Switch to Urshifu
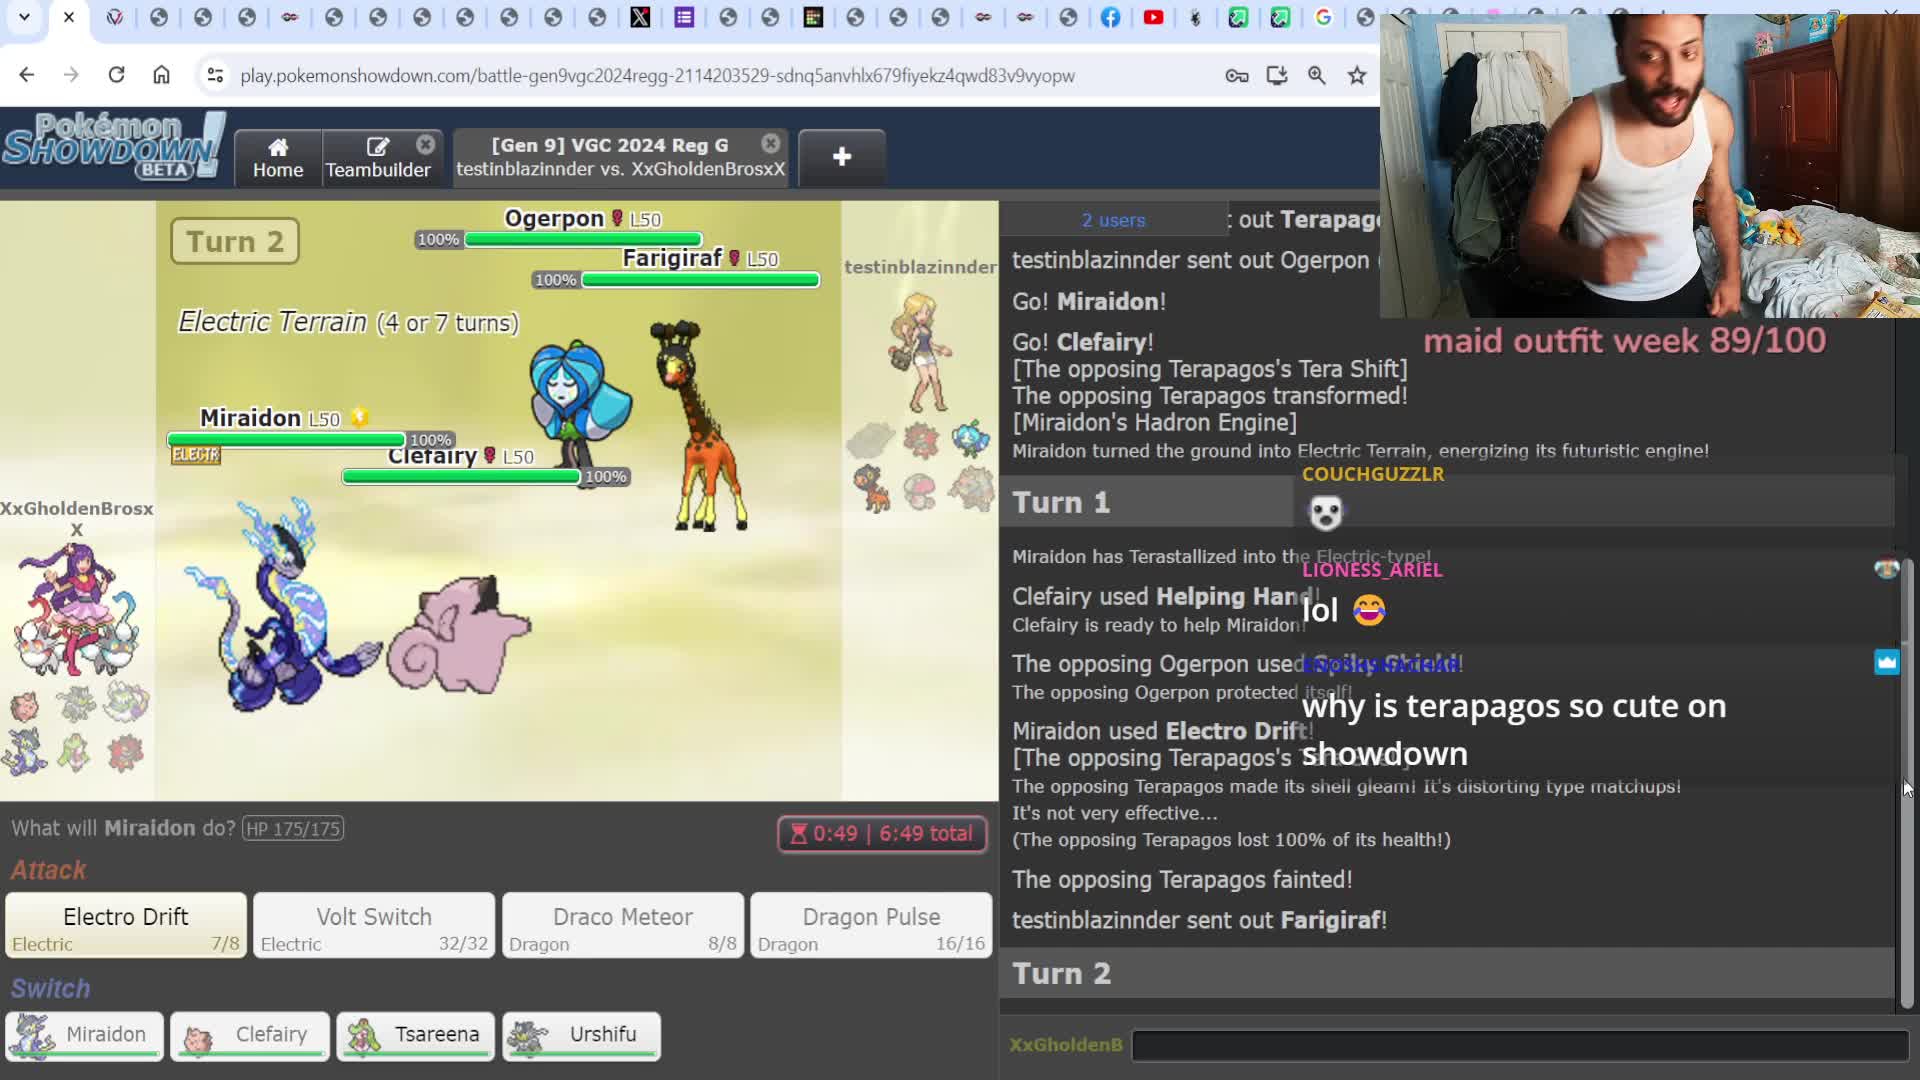 pyautogui.click(x=581, y=1035)
